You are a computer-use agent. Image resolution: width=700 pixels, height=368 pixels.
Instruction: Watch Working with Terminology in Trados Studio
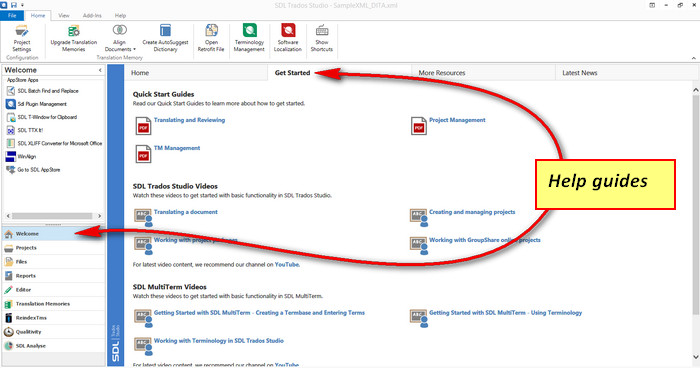click(x=219, y=341)
